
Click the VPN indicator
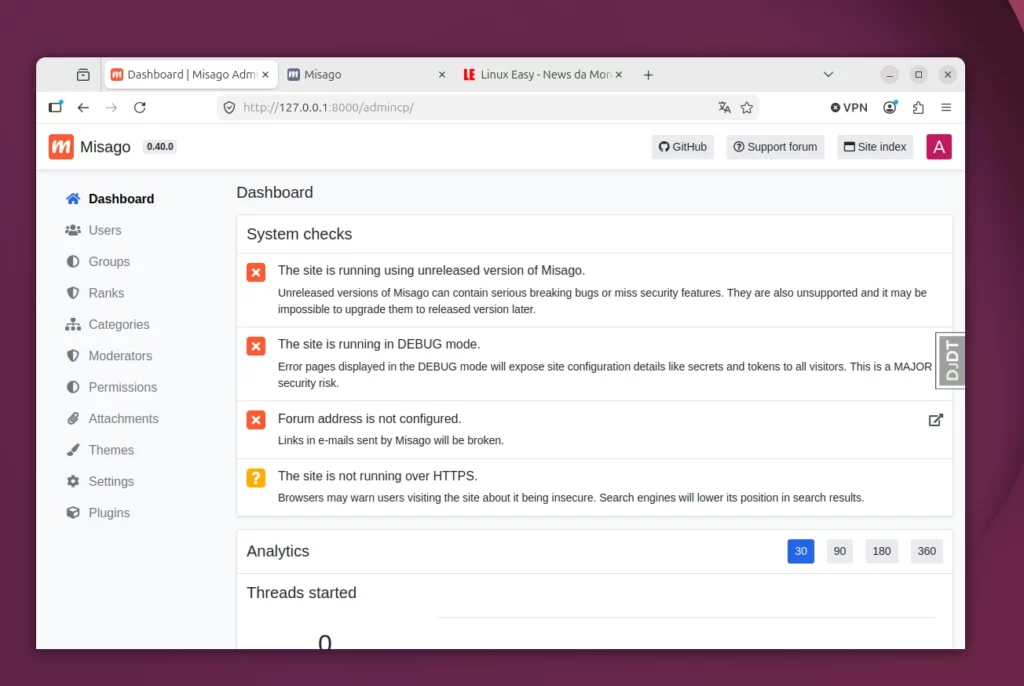click(848, 107)
